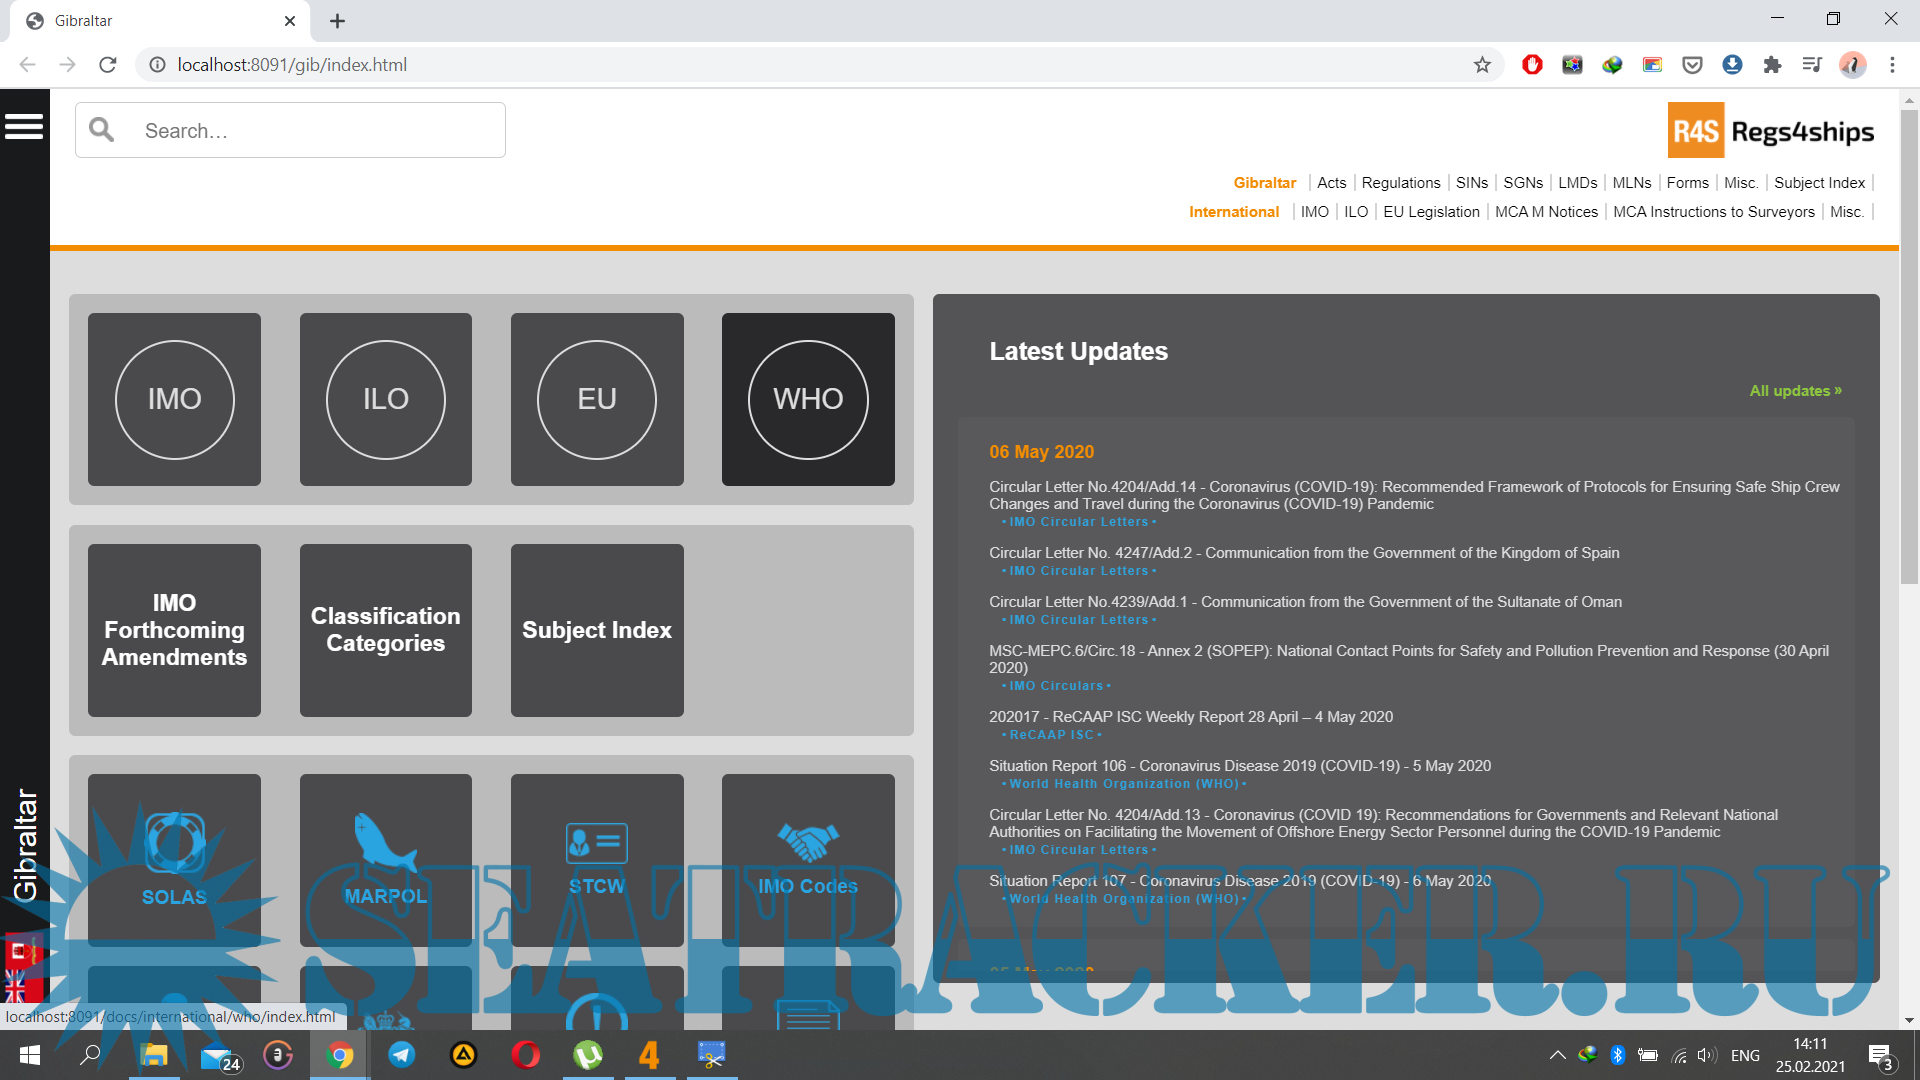Click the Regs4ships logo
Viewport: 1920px width, 1080px height.
coord(1770,131)
